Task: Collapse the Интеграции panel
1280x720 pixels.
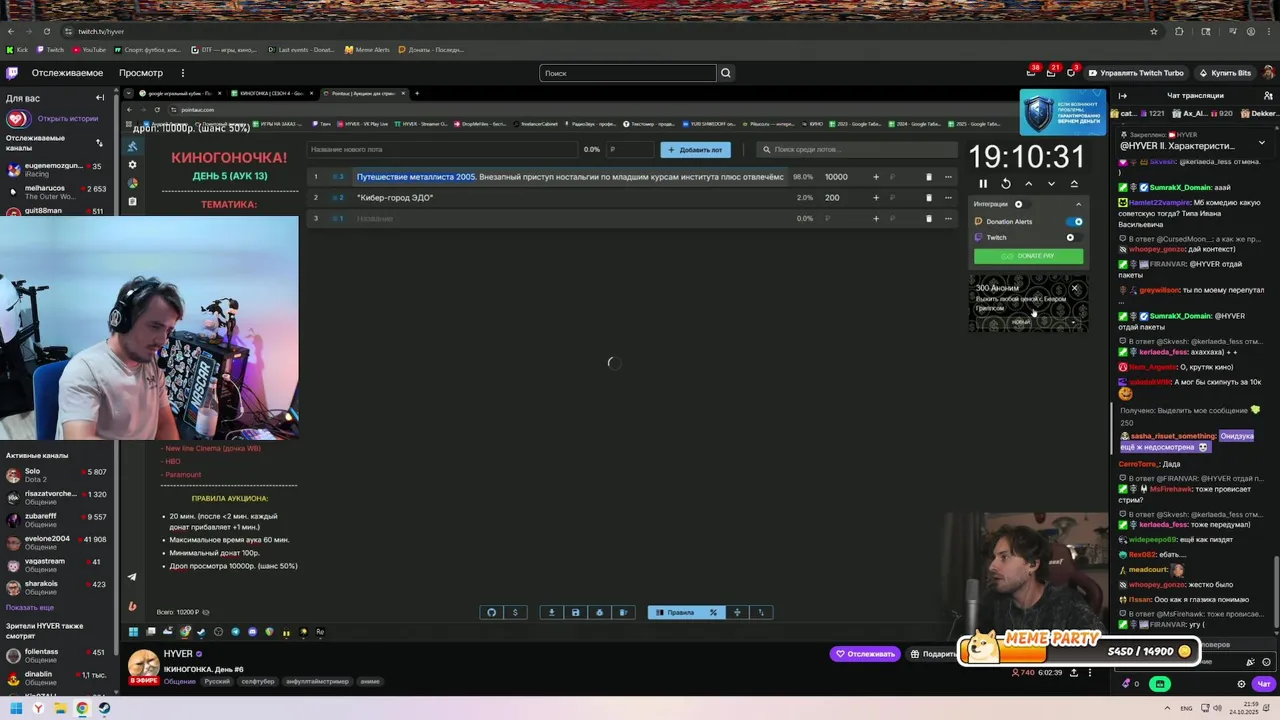Action: click(x=1078, y=204)
